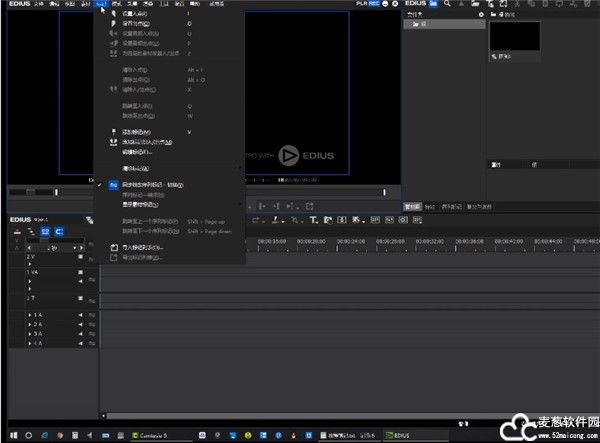
Task: Open the first tab below the bin
Action: click(x=411, y=207)
